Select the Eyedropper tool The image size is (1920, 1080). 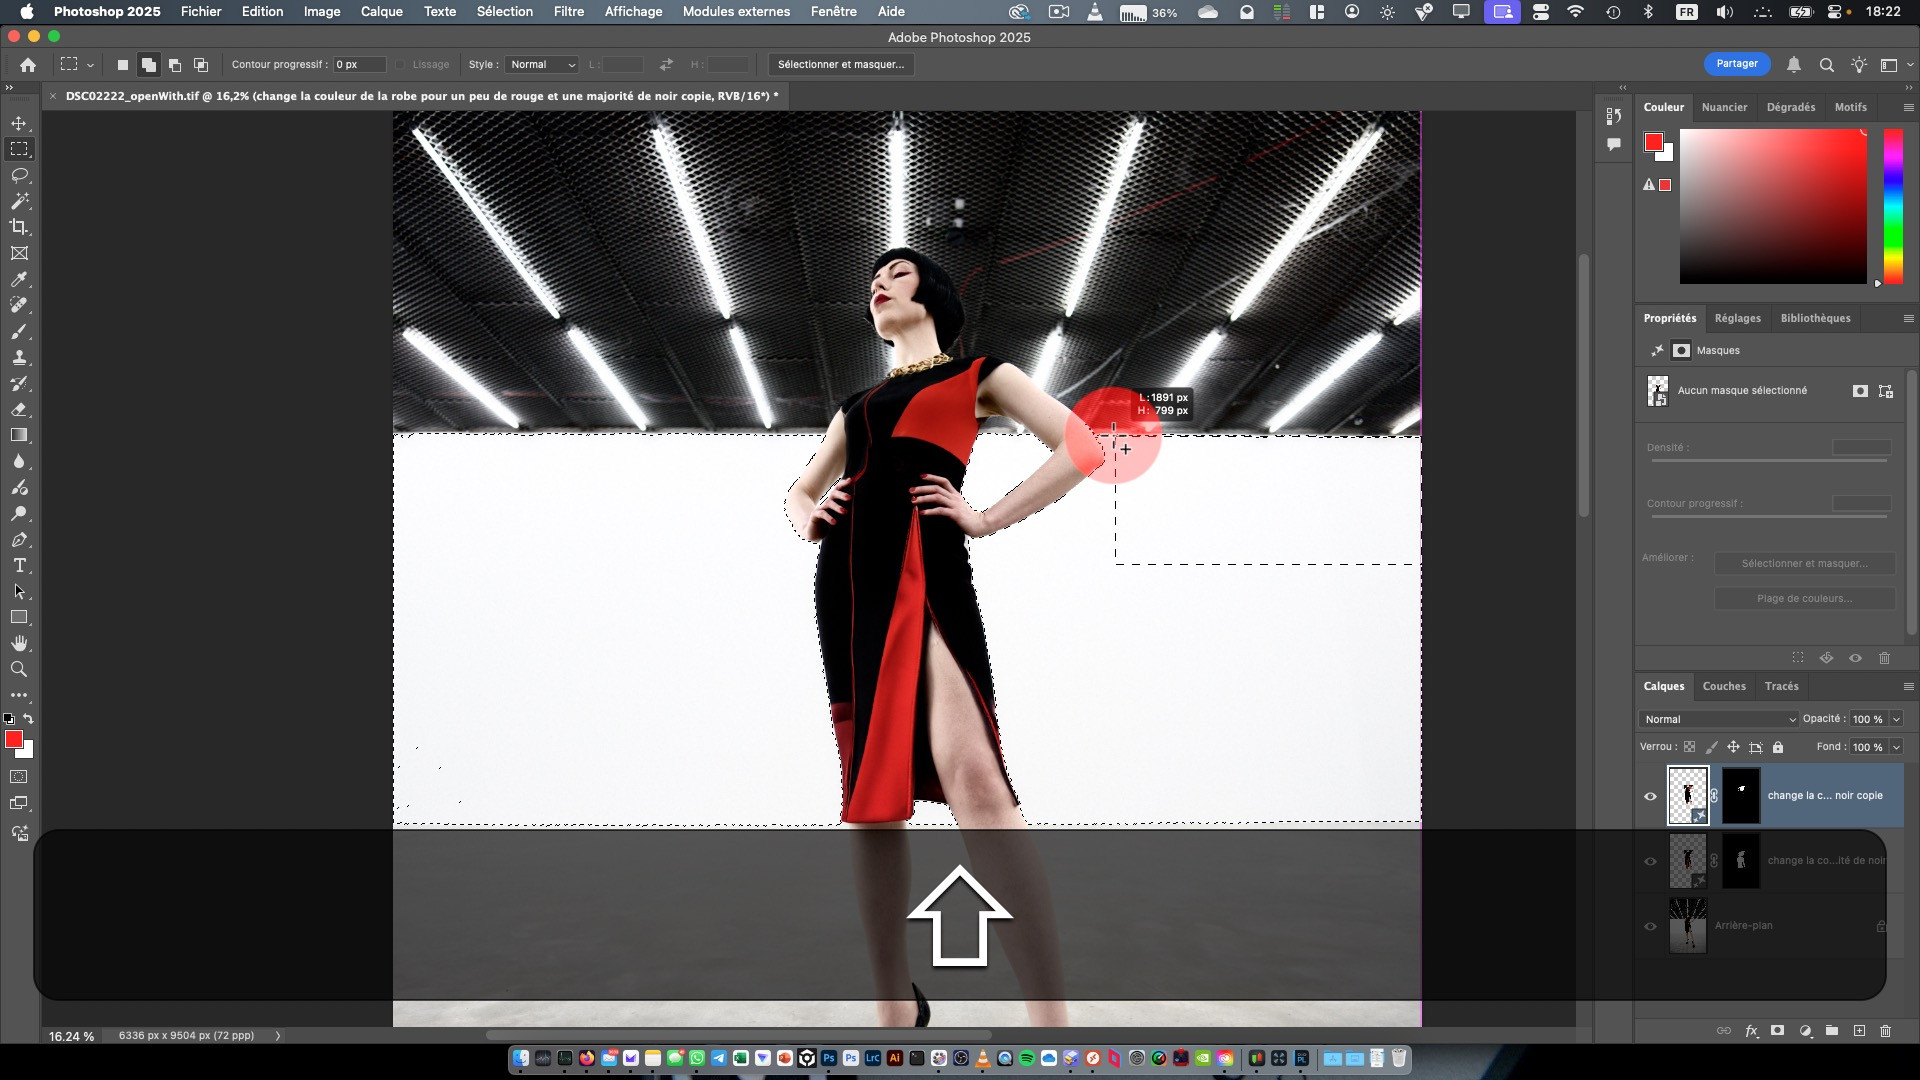coord(19,279)
